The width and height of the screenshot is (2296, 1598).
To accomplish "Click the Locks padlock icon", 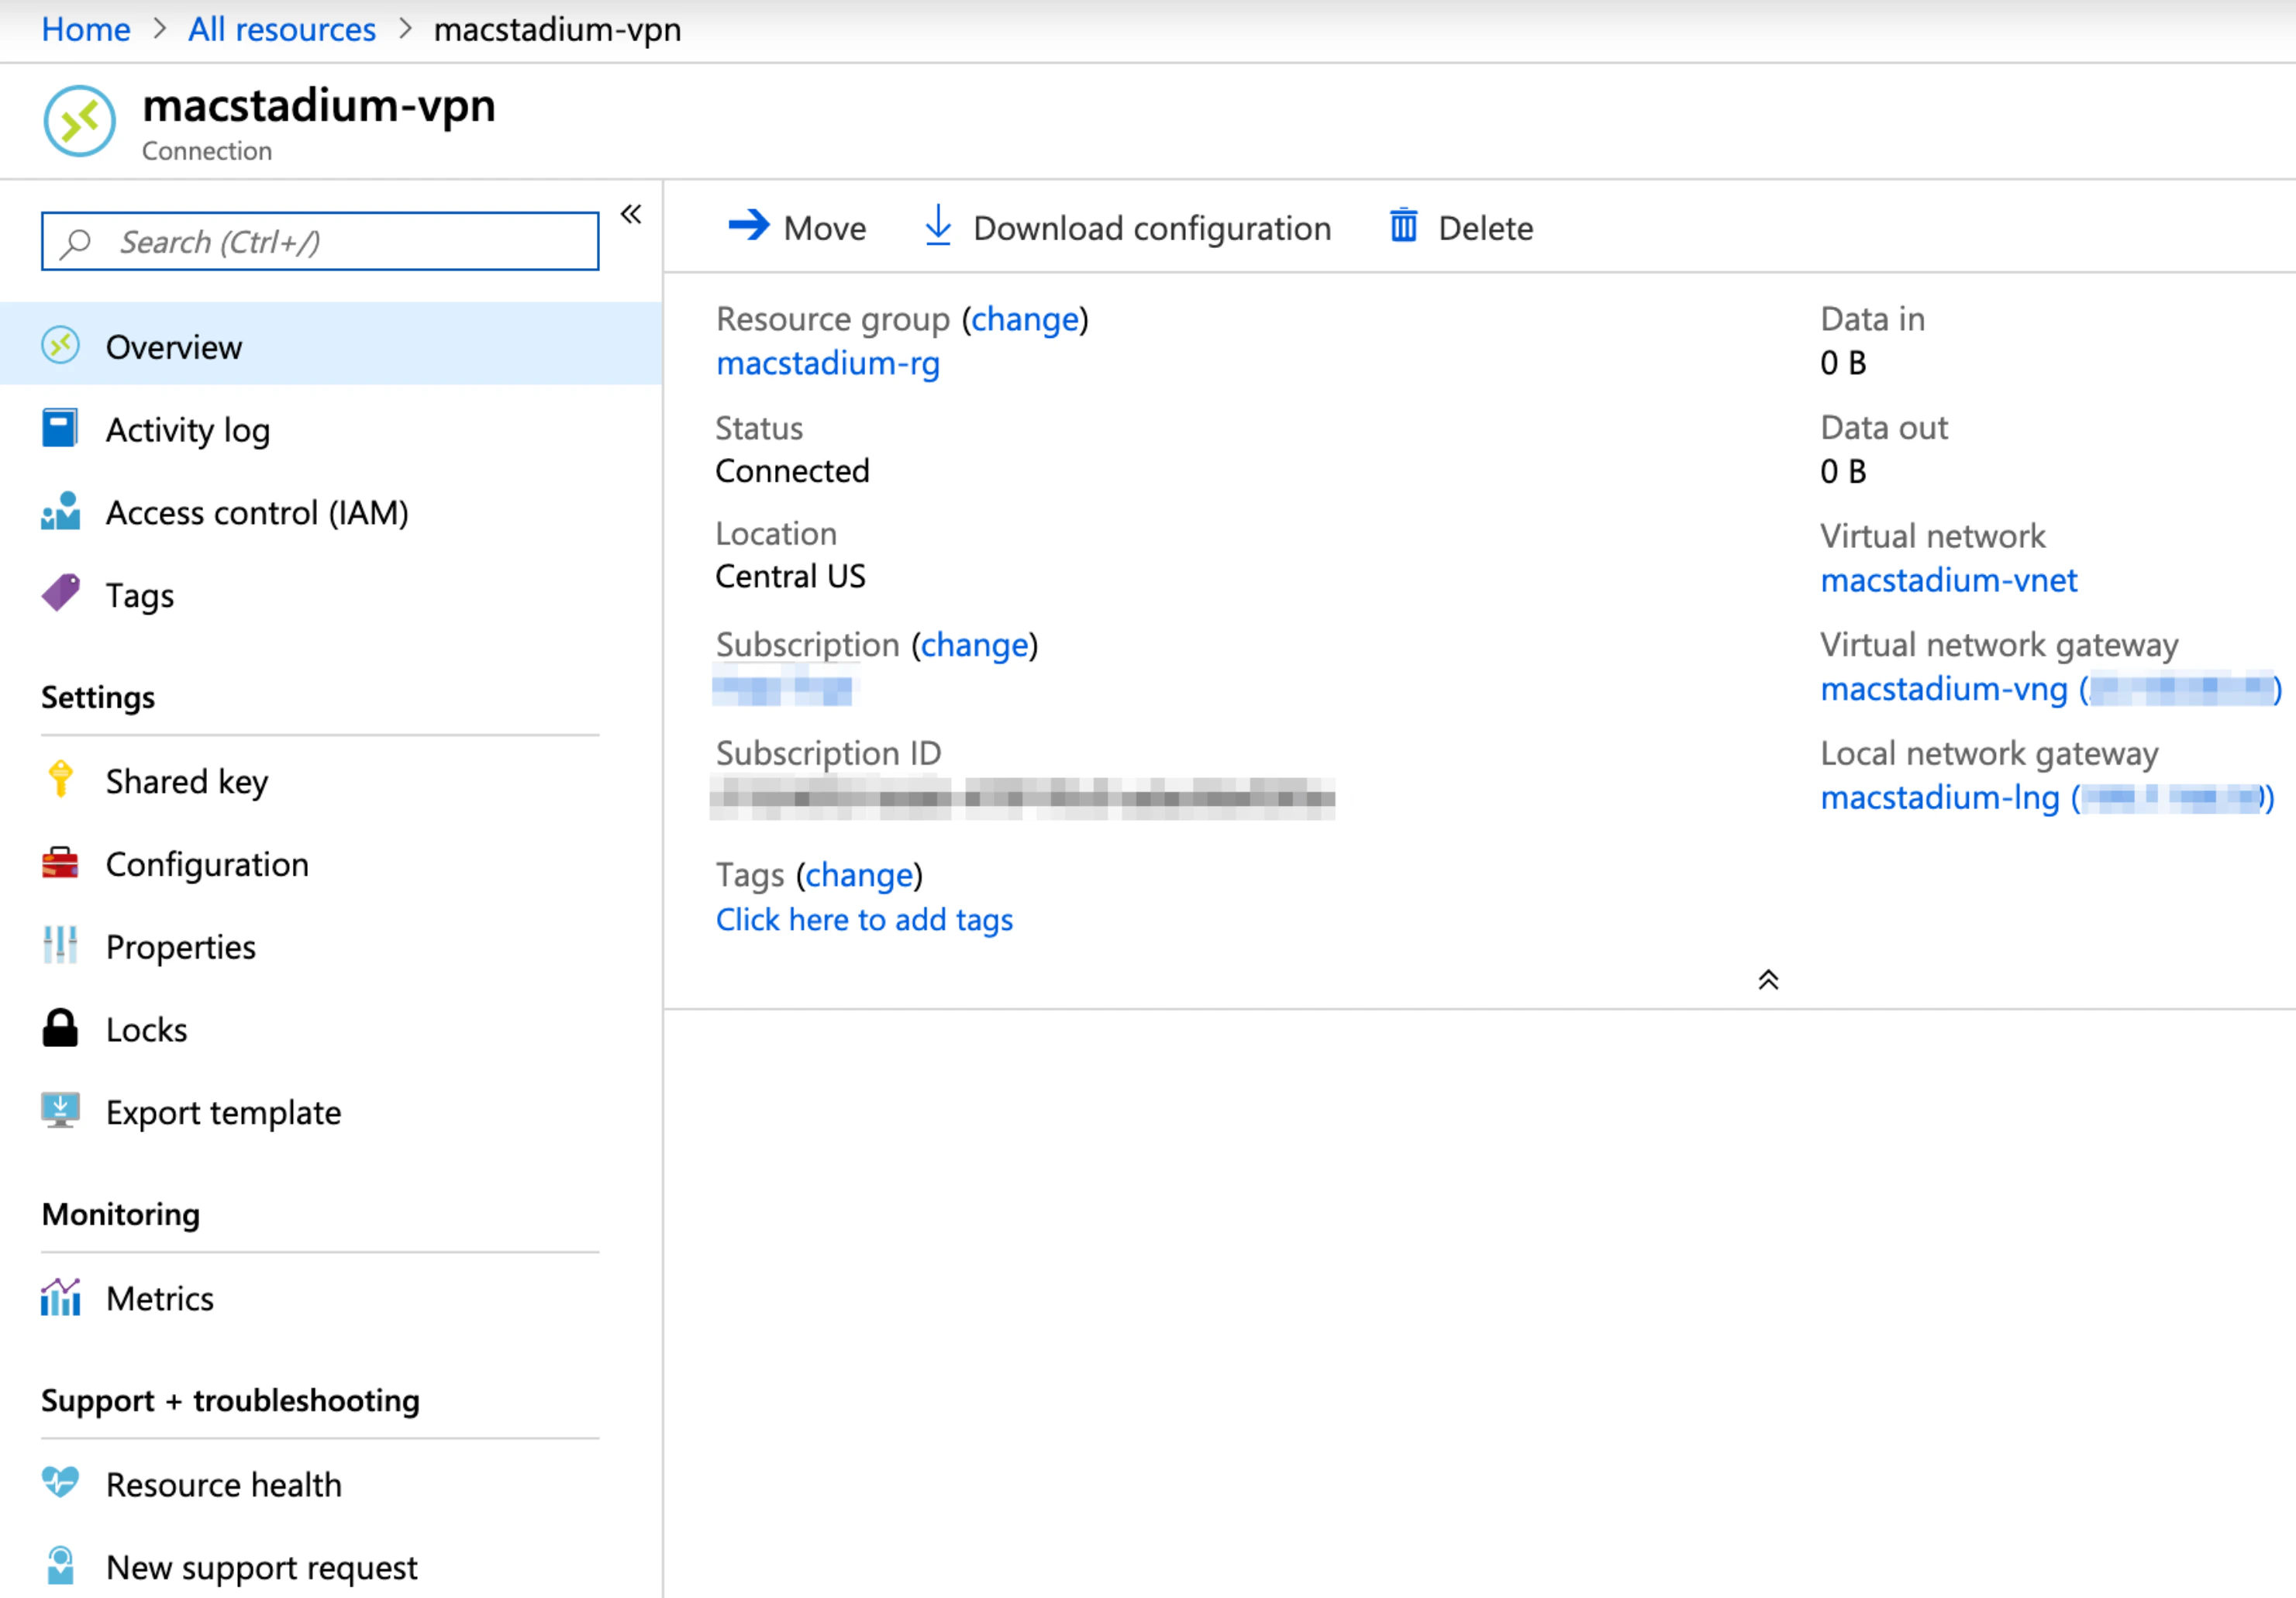I will (x=60, y=1028).
